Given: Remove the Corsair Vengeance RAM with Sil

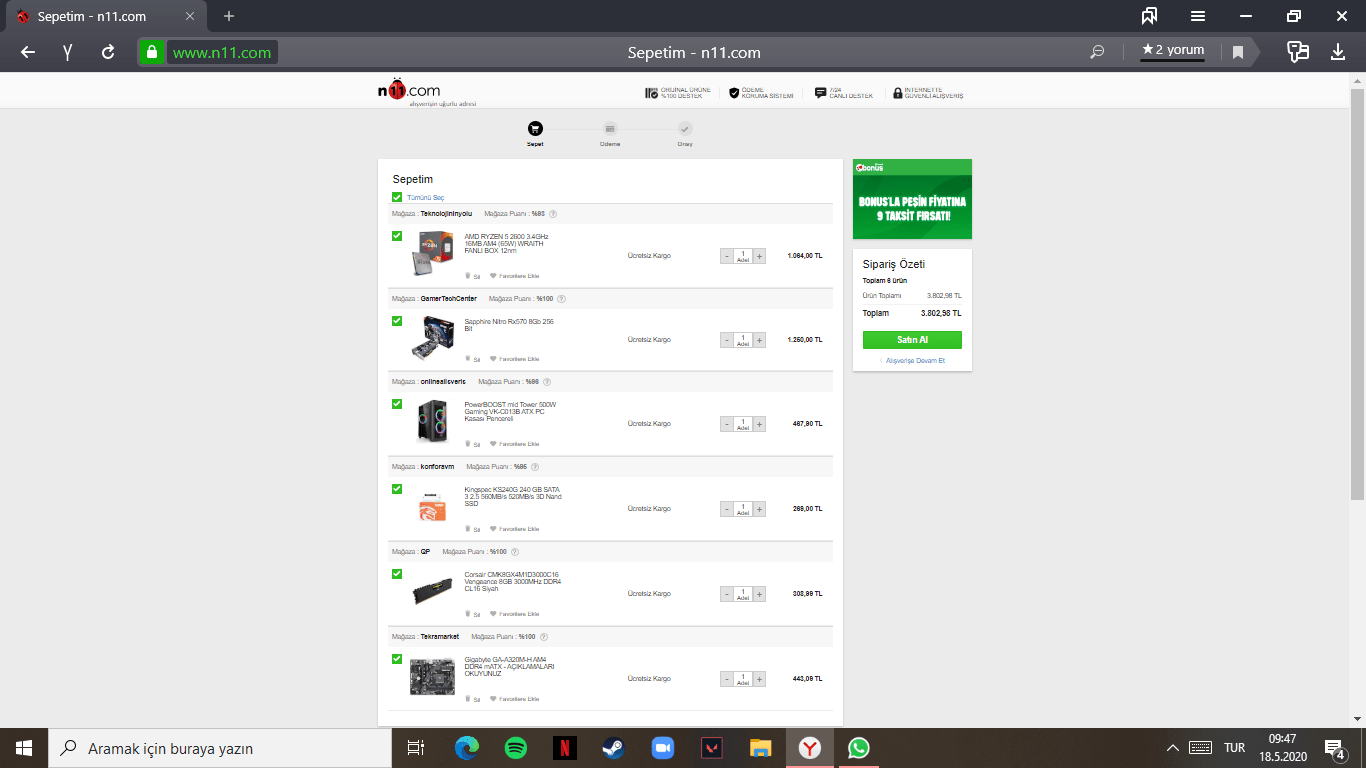Looking at the screenshot, I should (x=472, y=614).
